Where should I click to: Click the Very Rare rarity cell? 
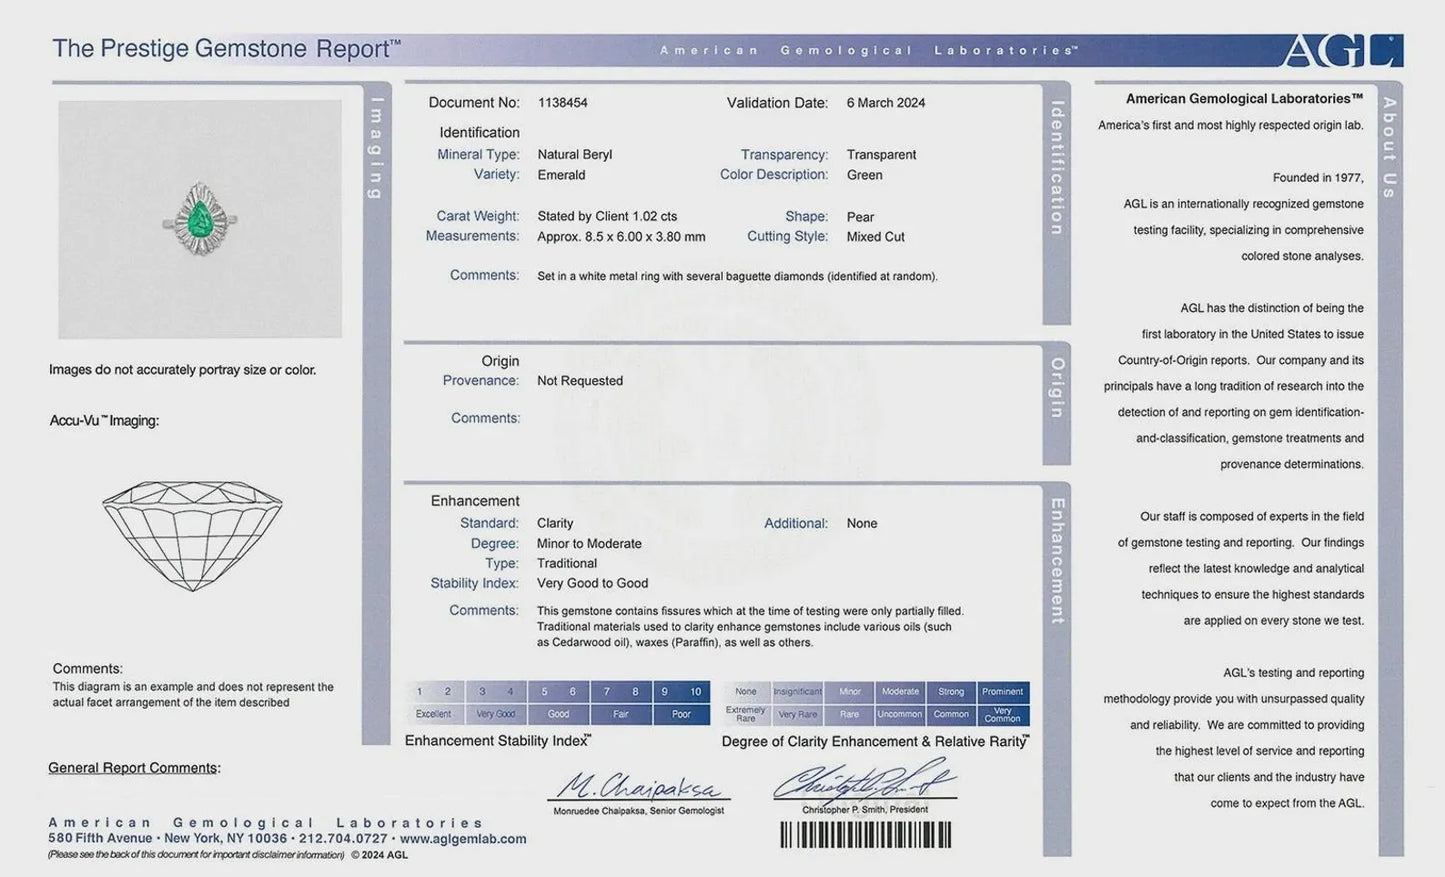click(x=798, y=715)
